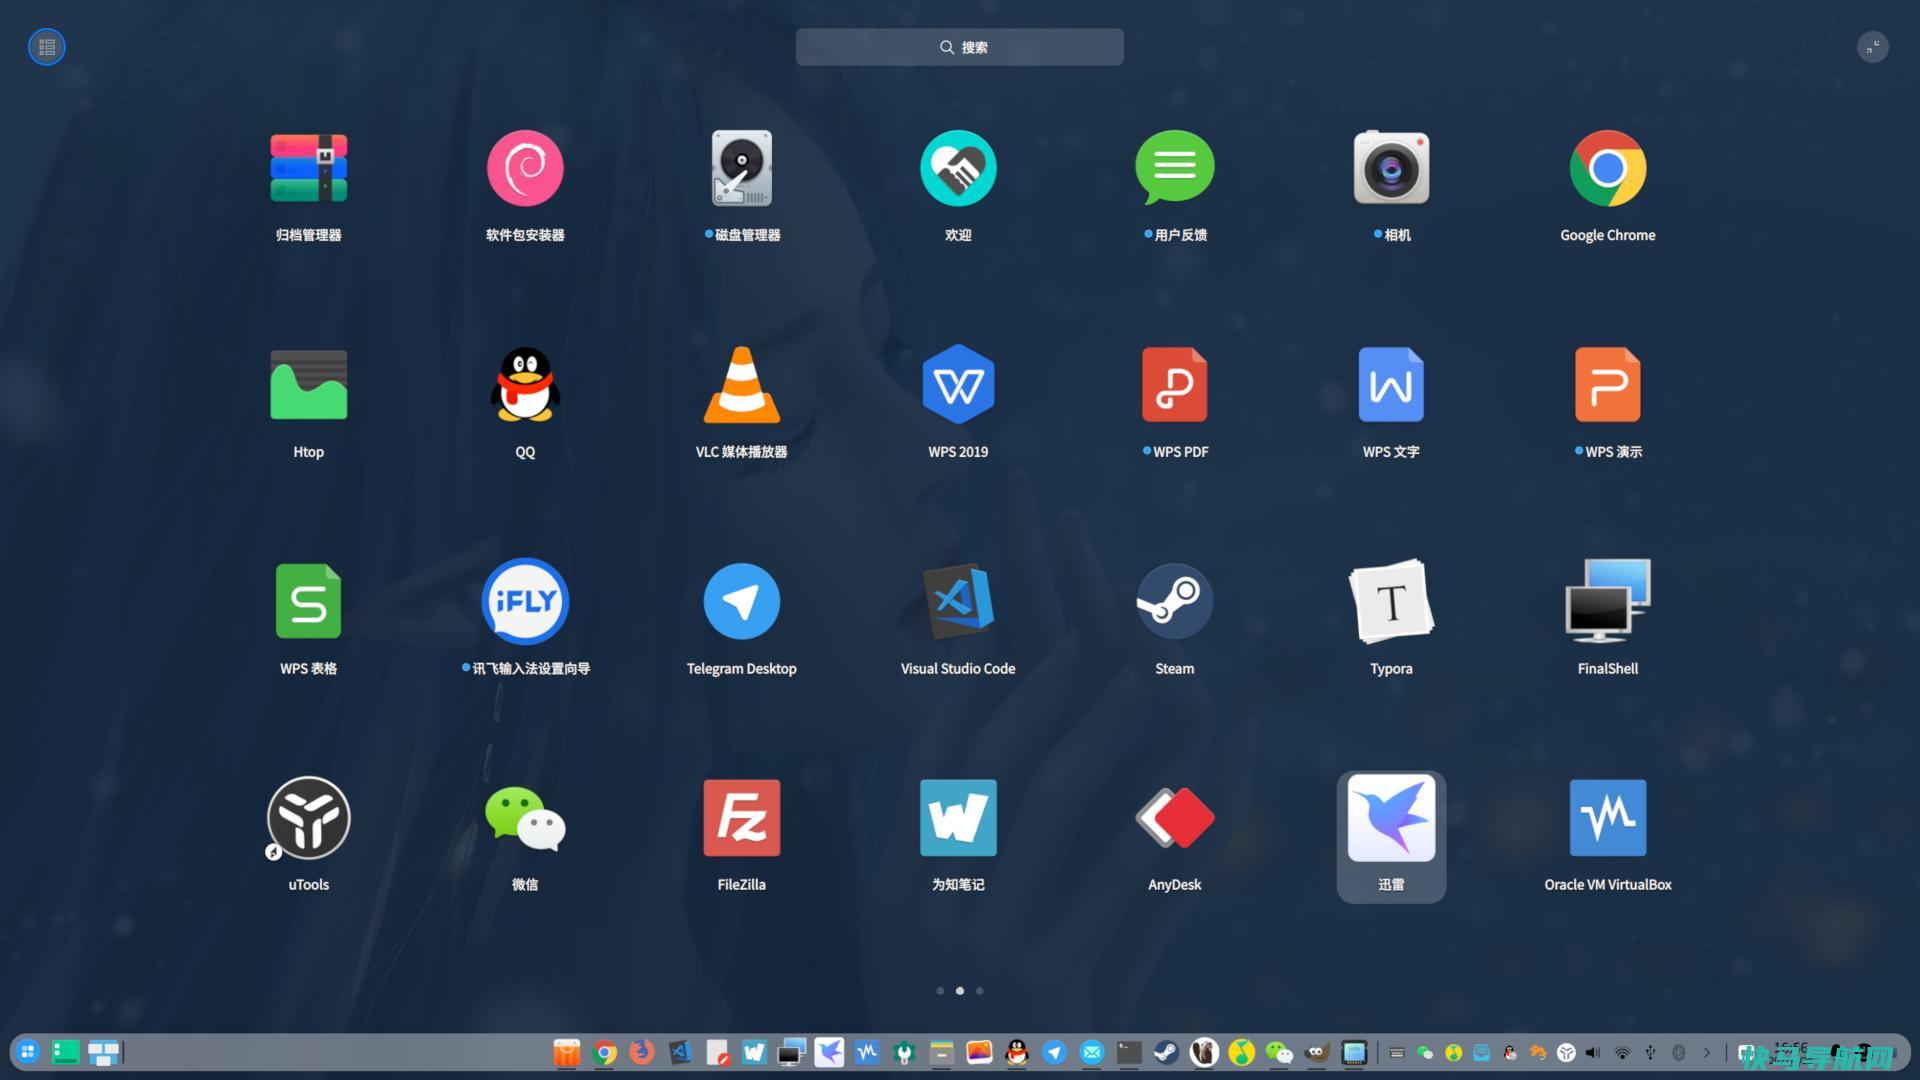Open GIMP from the dock
This screenshot has width=1920, height=1080.
pyautogui.click(x=1317, y=1052)
